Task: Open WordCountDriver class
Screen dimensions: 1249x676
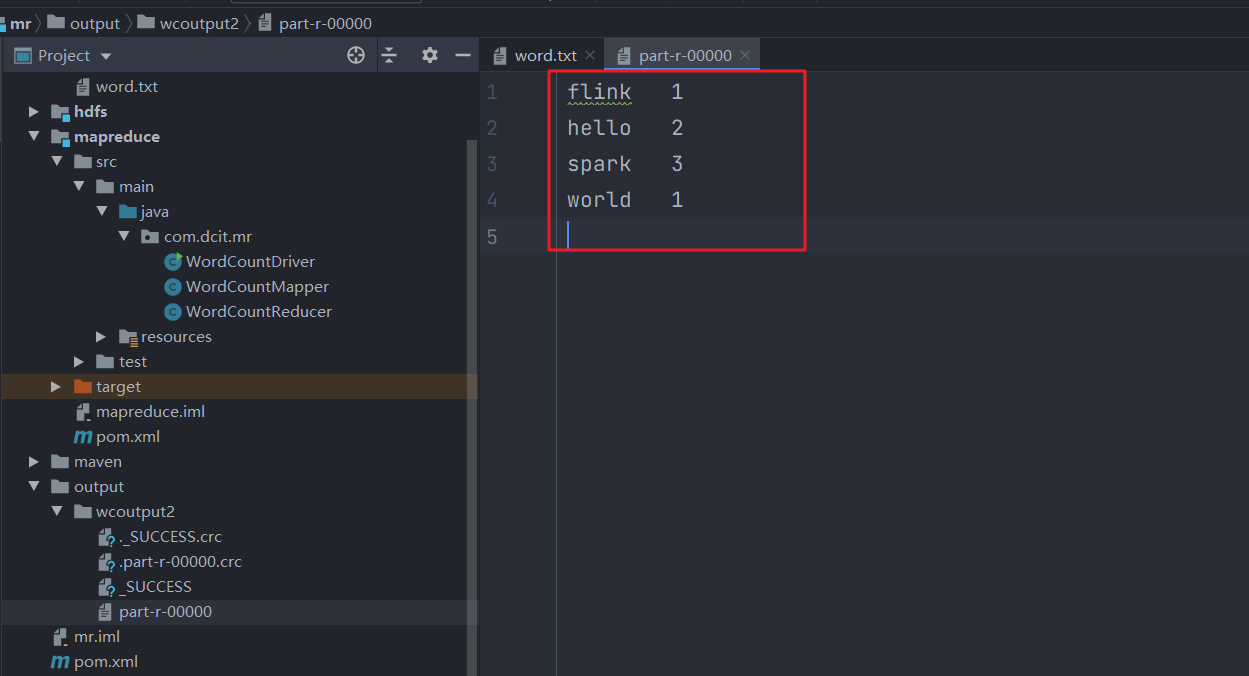Action: [x=250, y=262]
